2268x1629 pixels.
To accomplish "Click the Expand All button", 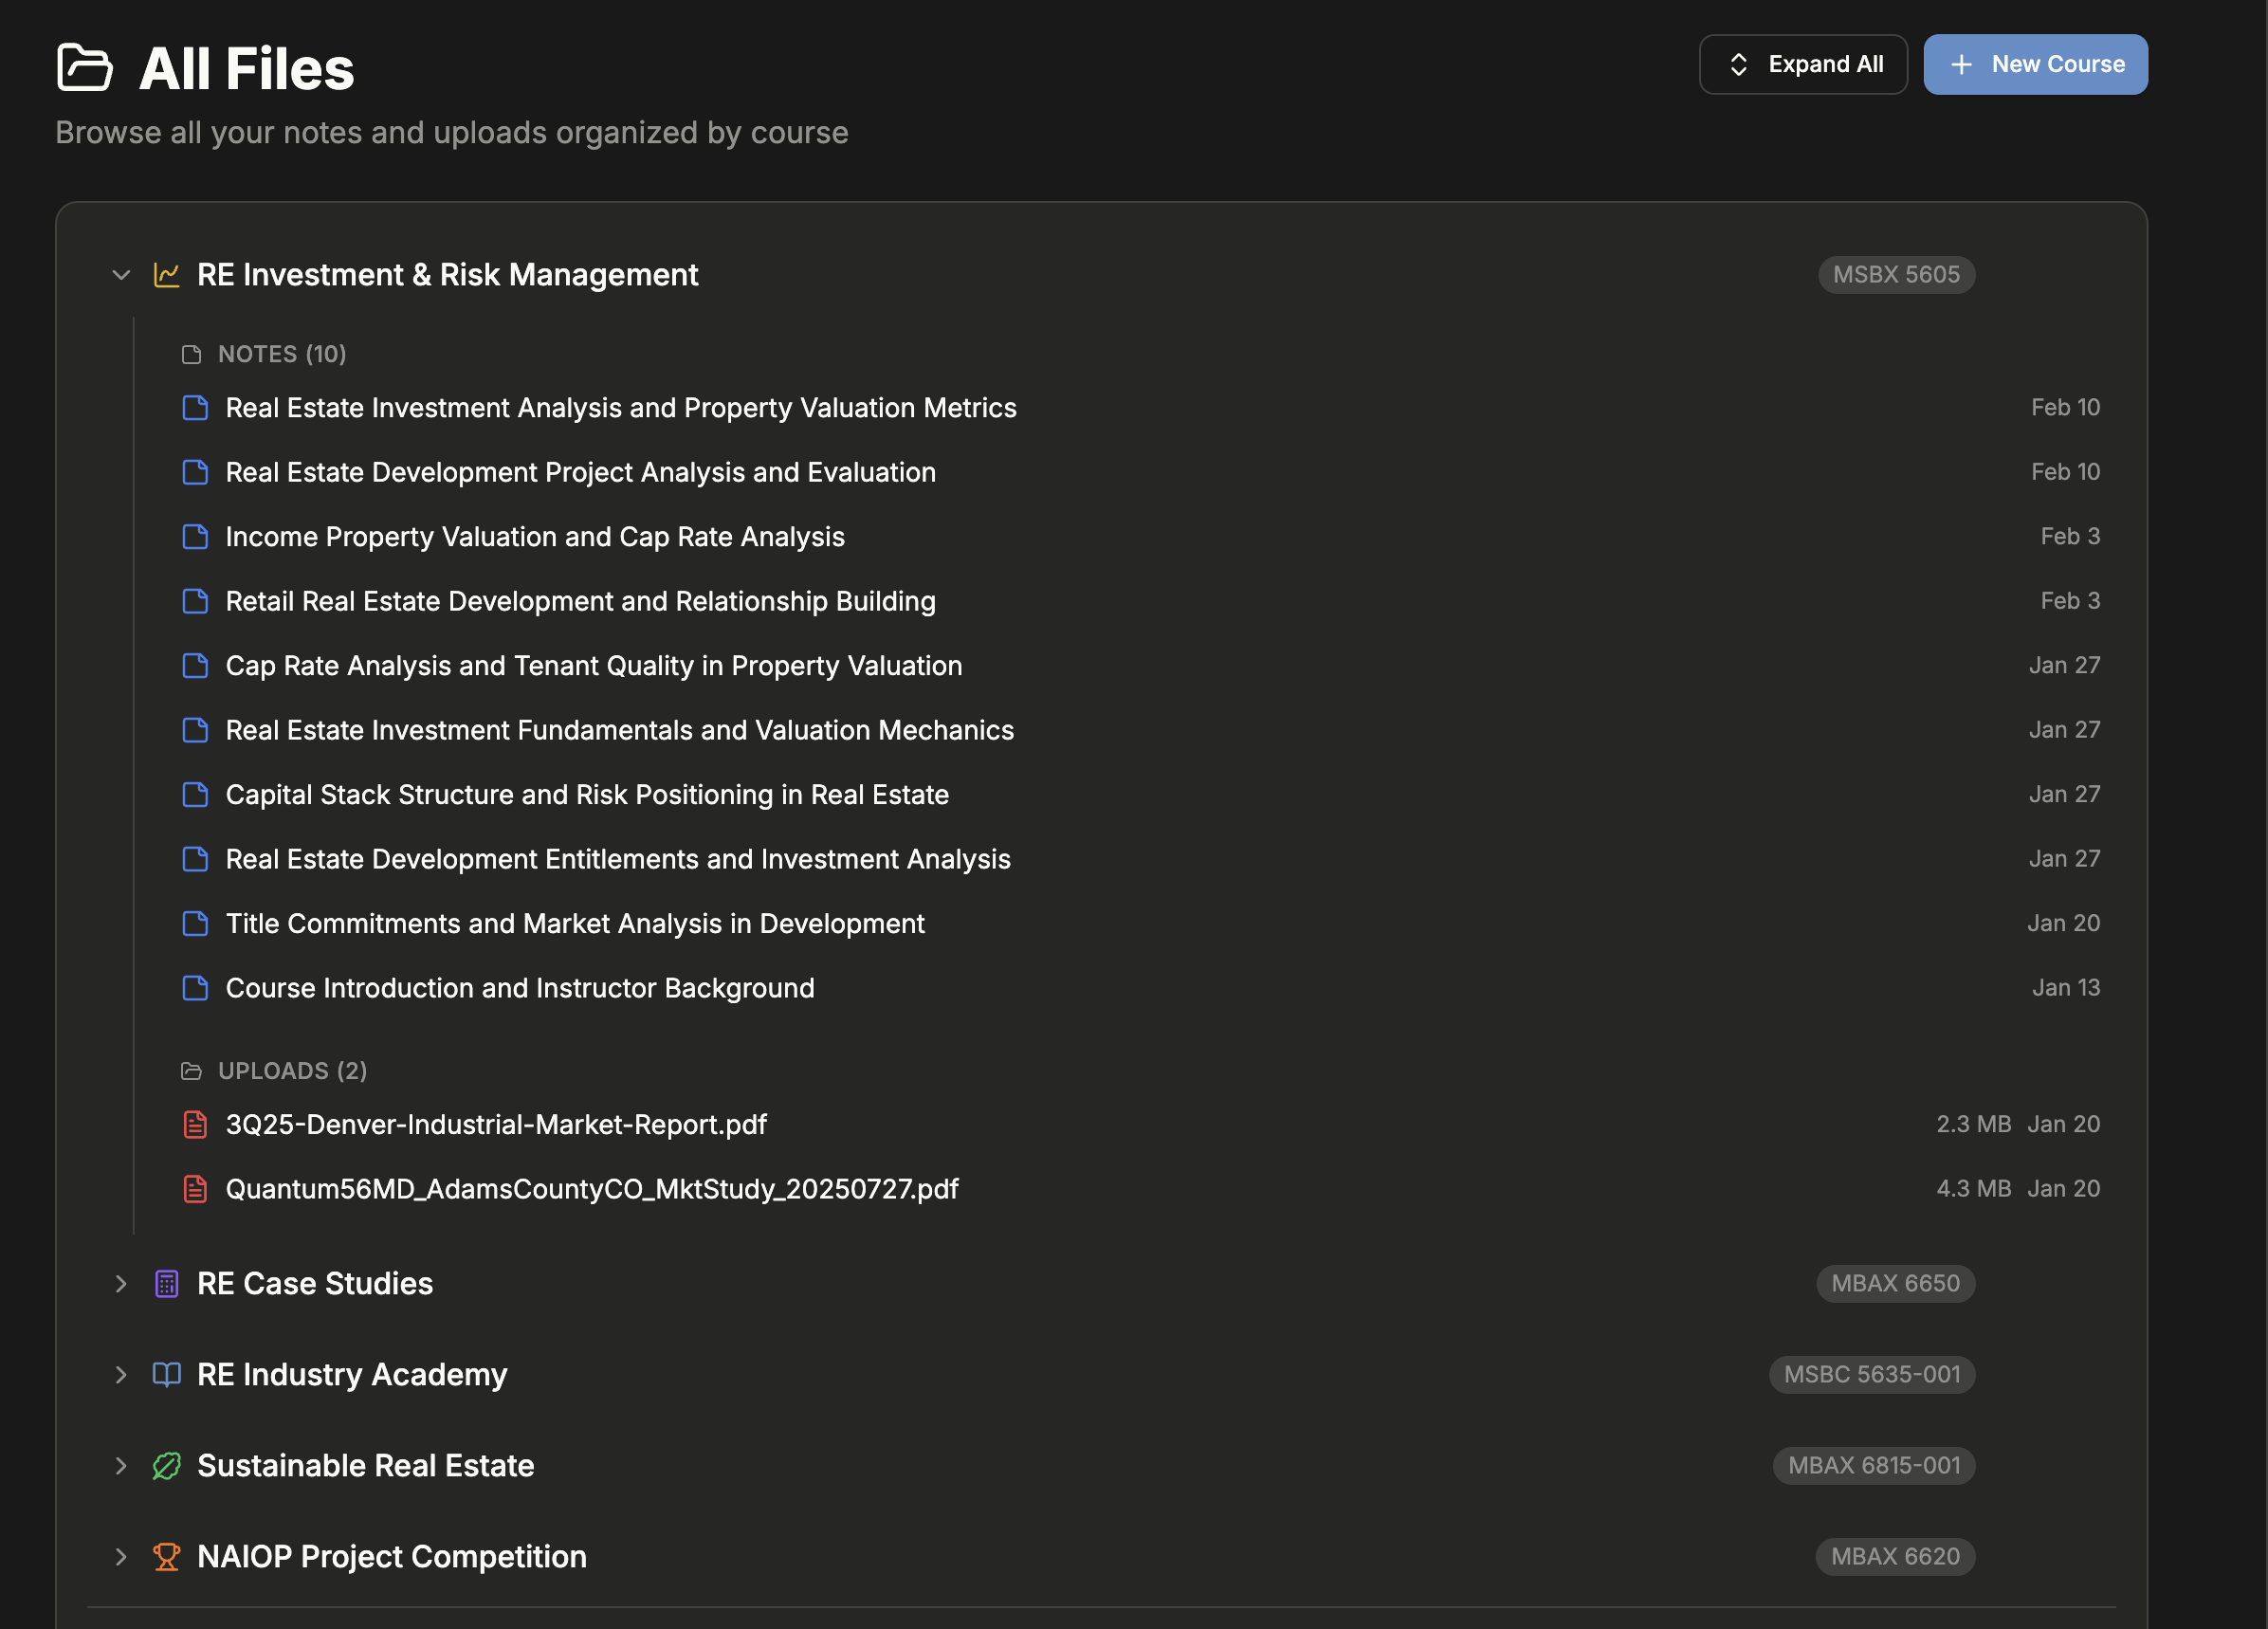I will click(x=1803, y=63).
